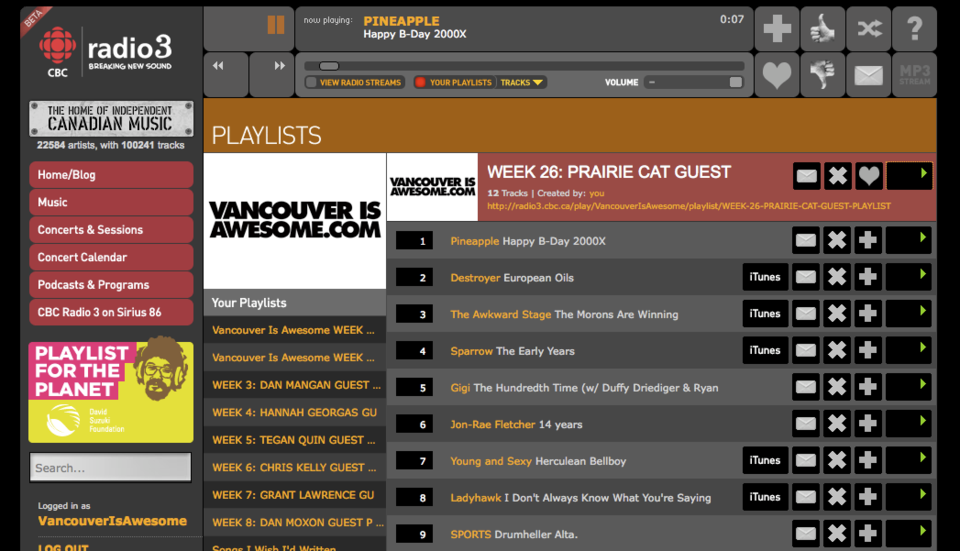Select Your Playlists radio option
This screenshot has height=551, width=960.
coord(454,82)
